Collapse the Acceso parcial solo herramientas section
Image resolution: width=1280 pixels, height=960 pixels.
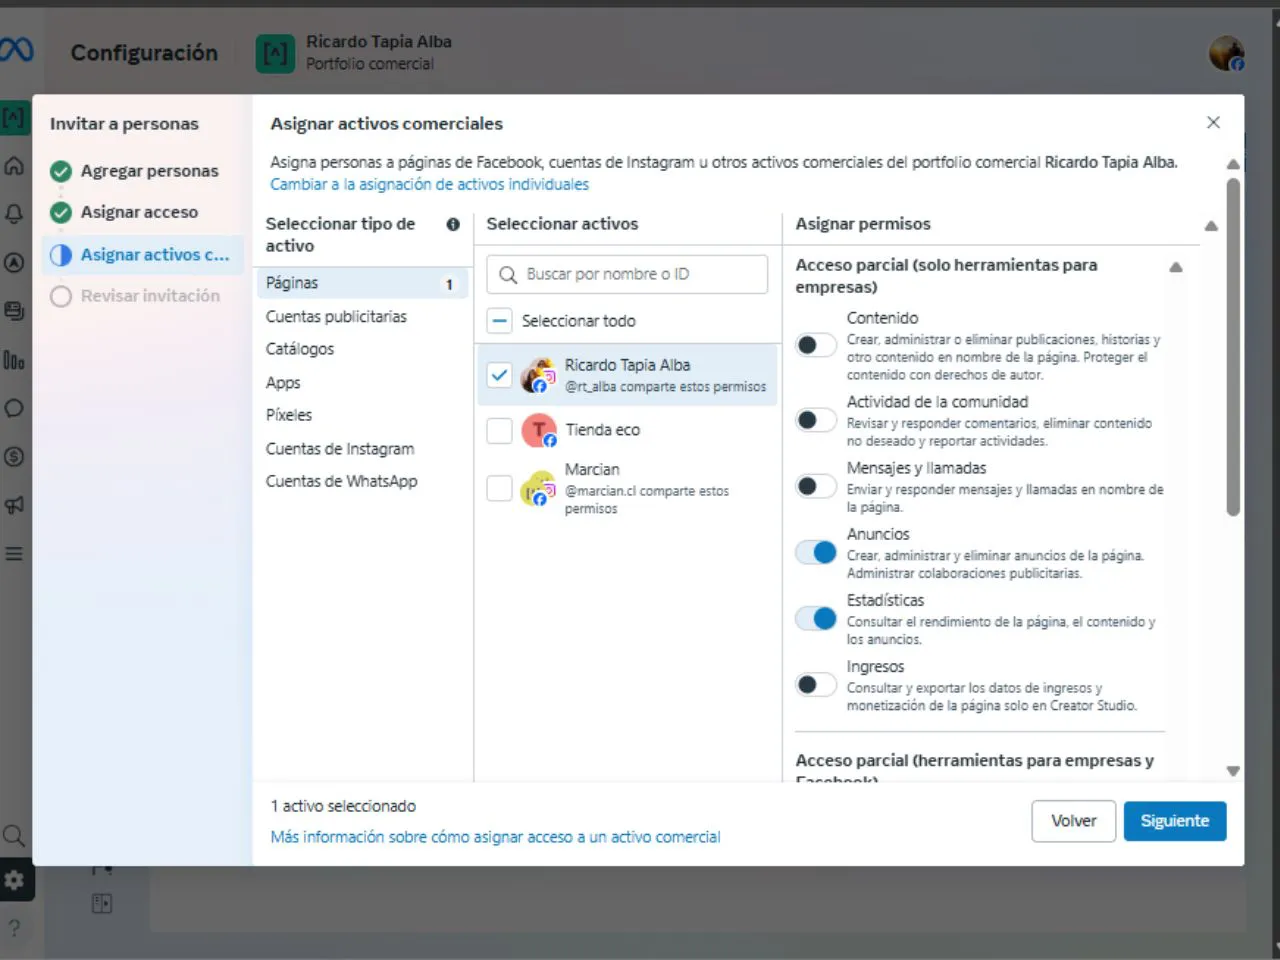tap(1176, 267)
